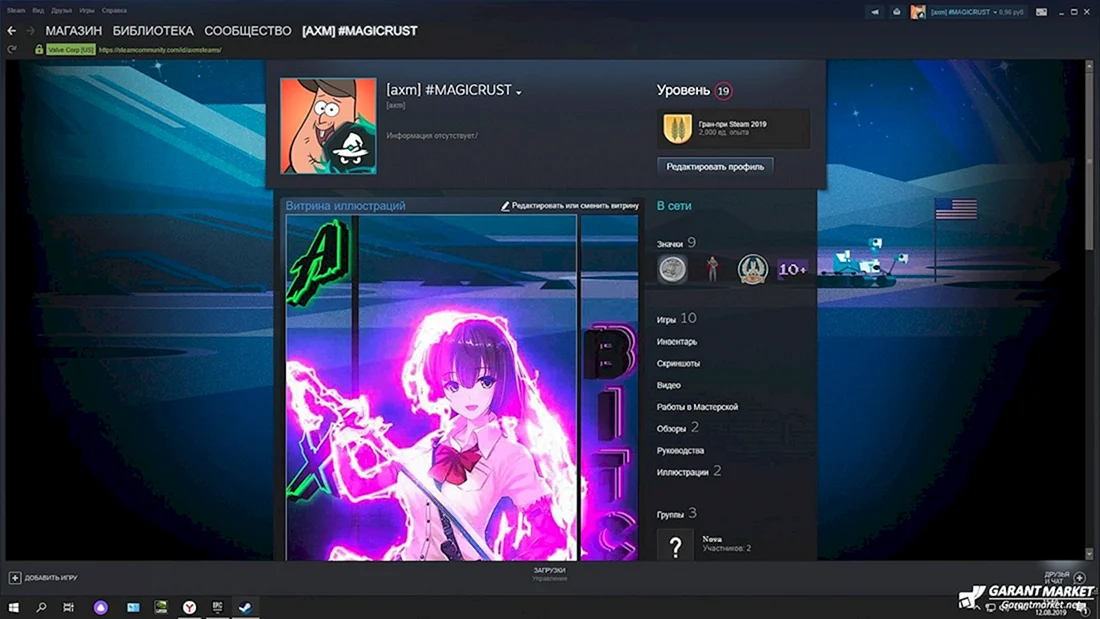Open the Epic Games Launcher from the taskbar
Viewport: 1100px width, 619px height.
(217, 607)
